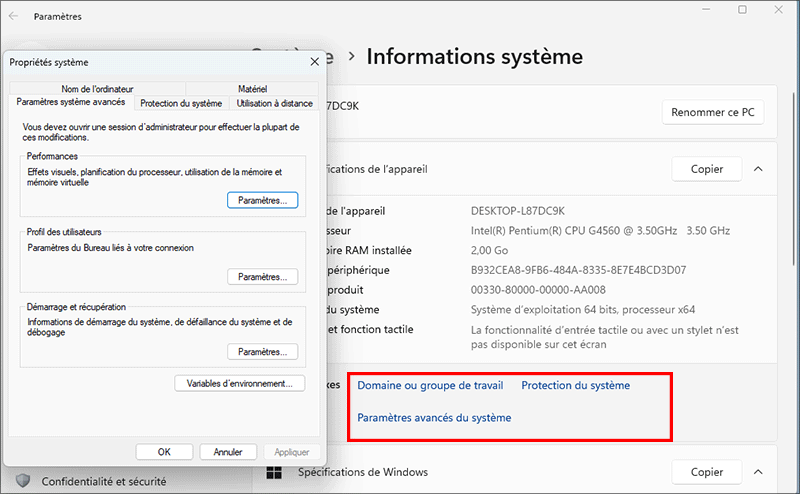Copy device specifications with Copier

(x=707, y=169)
